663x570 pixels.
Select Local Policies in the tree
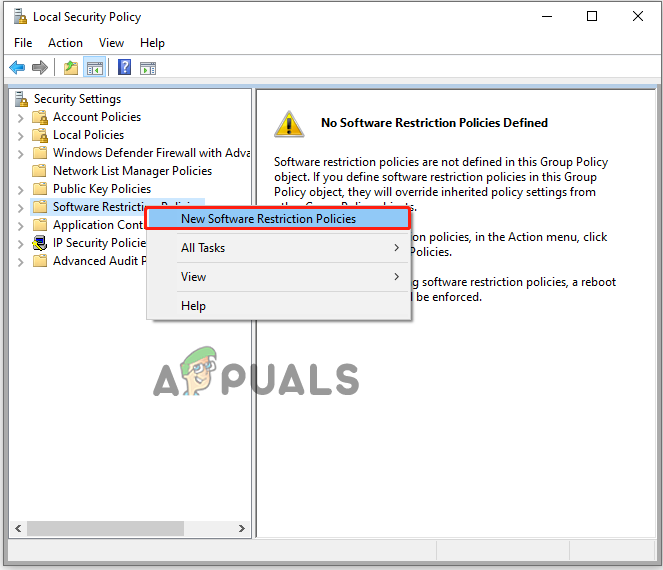[x=88, y=135]
